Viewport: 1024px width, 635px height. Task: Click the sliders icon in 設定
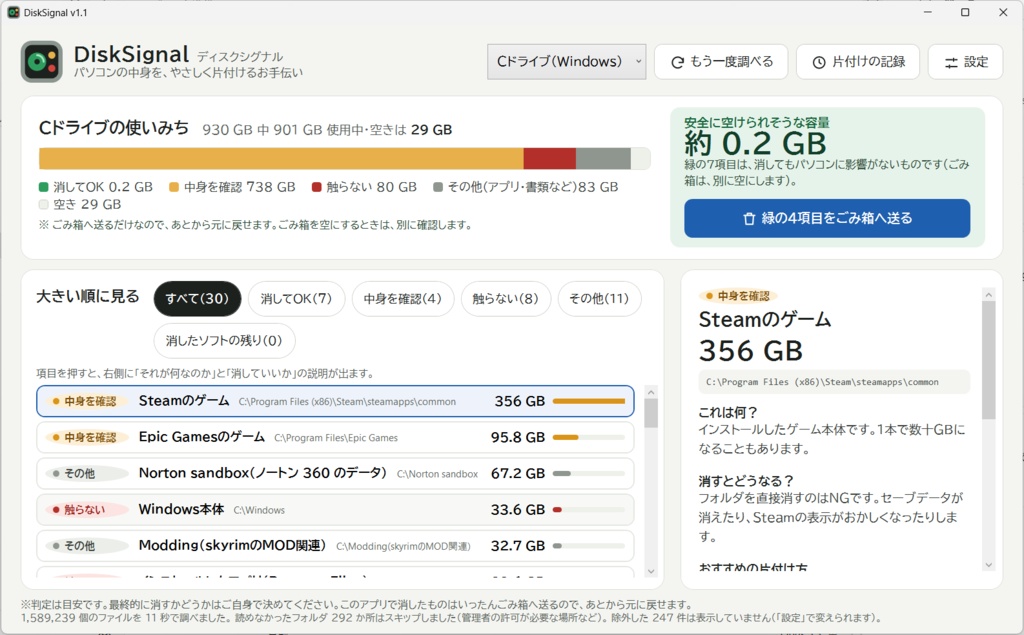(952, 62)
